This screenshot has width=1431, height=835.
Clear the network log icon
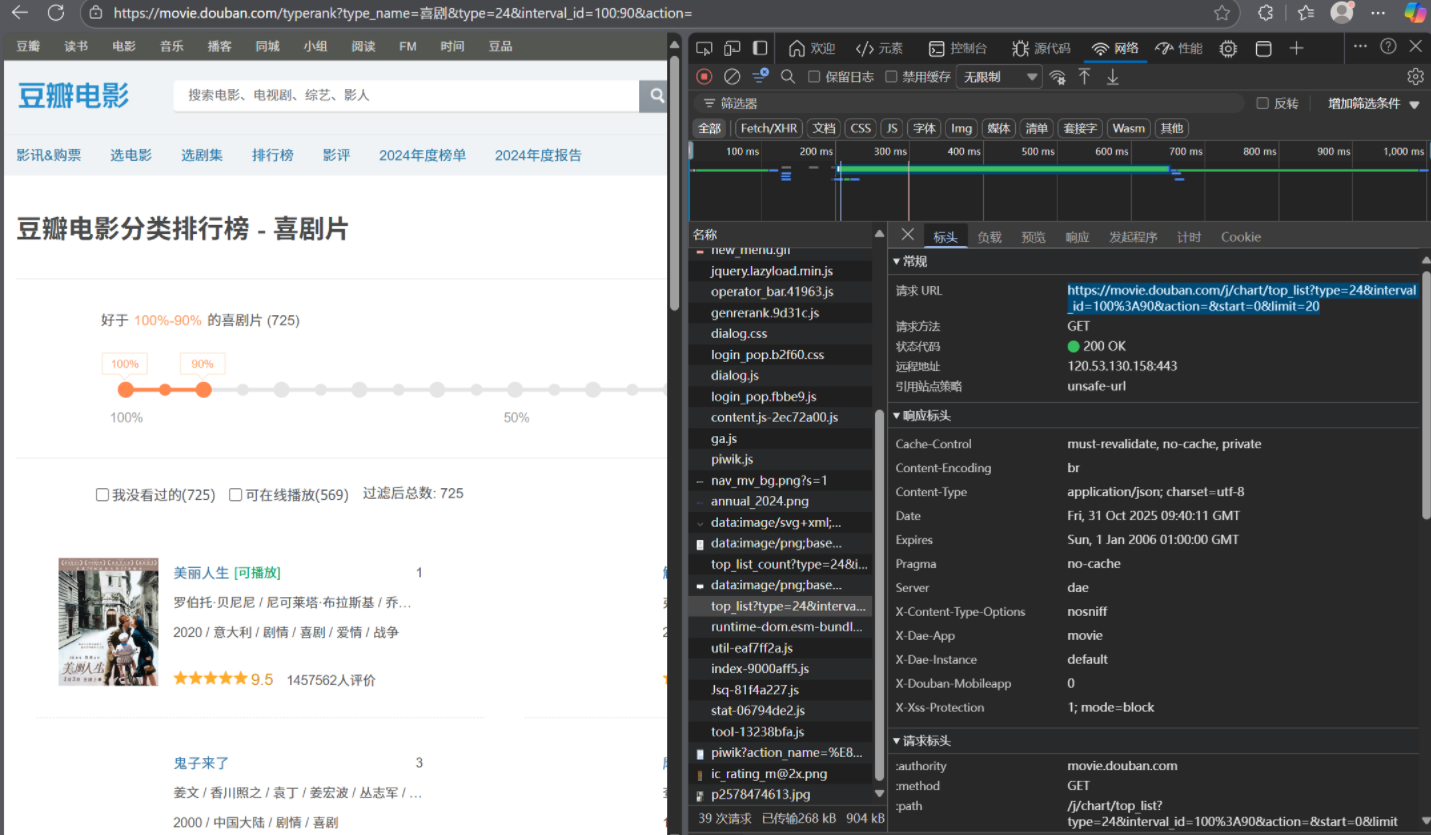(x=732, y=76)
